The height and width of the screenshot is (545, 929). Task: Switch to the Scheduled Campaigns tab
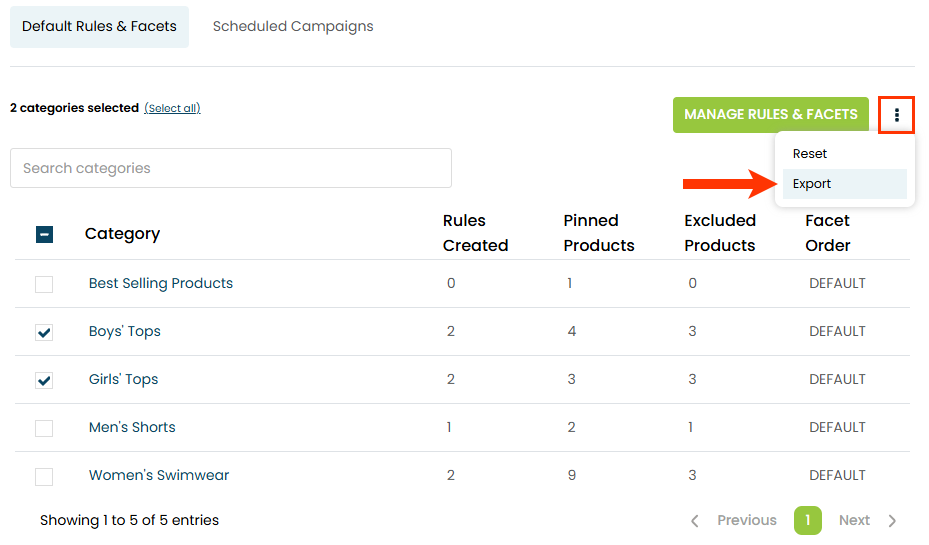[x=293, y=27]
